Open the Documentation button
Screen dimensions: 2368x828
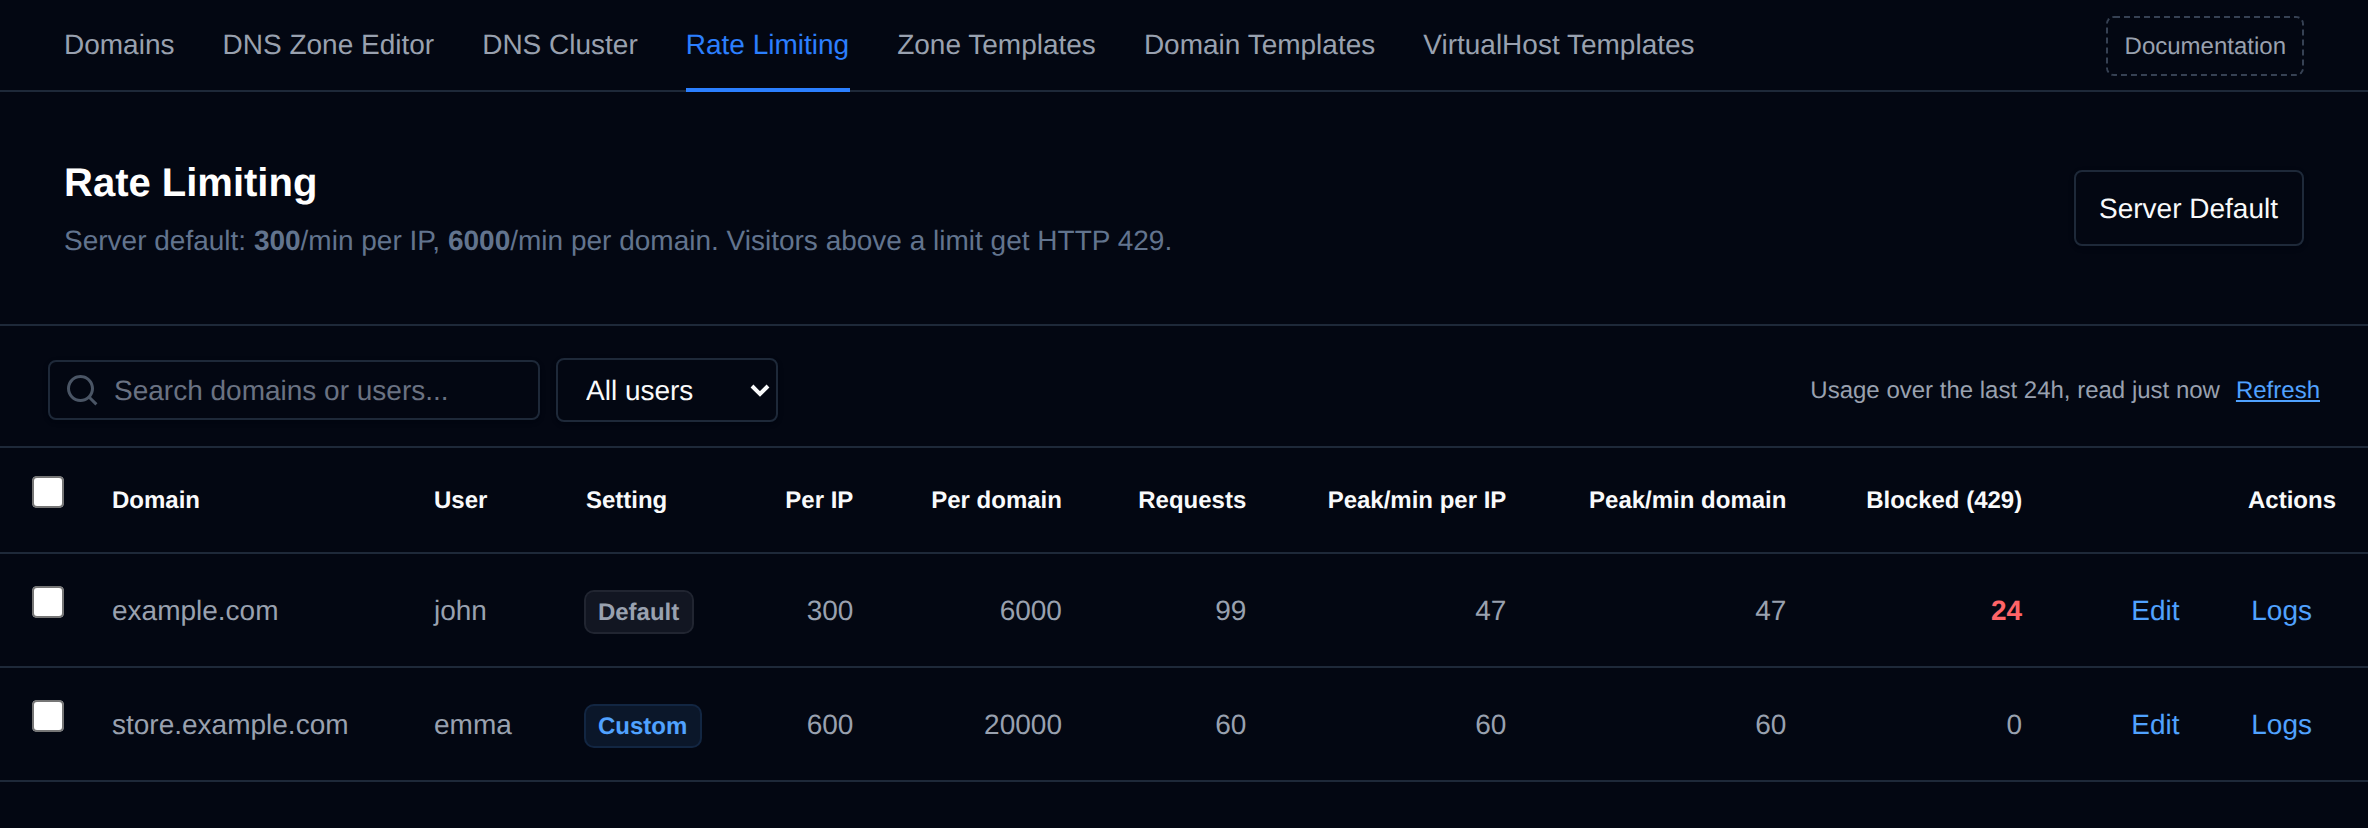[2204, 46]
